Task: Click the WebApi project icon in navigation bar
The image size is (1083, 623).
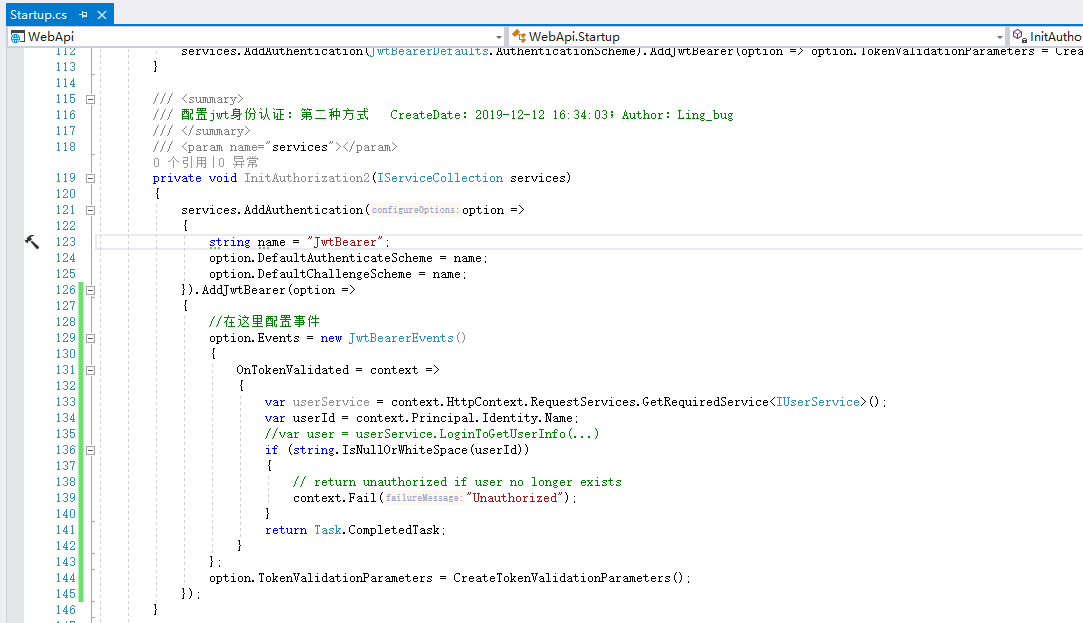Action: [17, 37]
